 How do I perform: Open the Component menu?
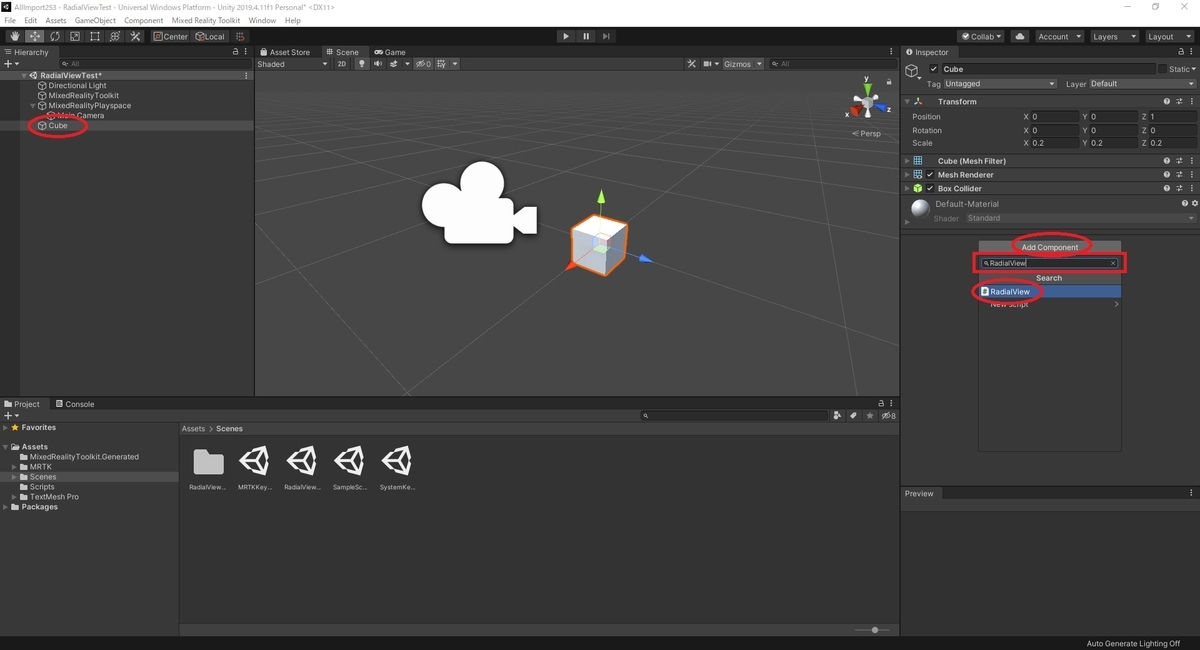tap(144, 20)
